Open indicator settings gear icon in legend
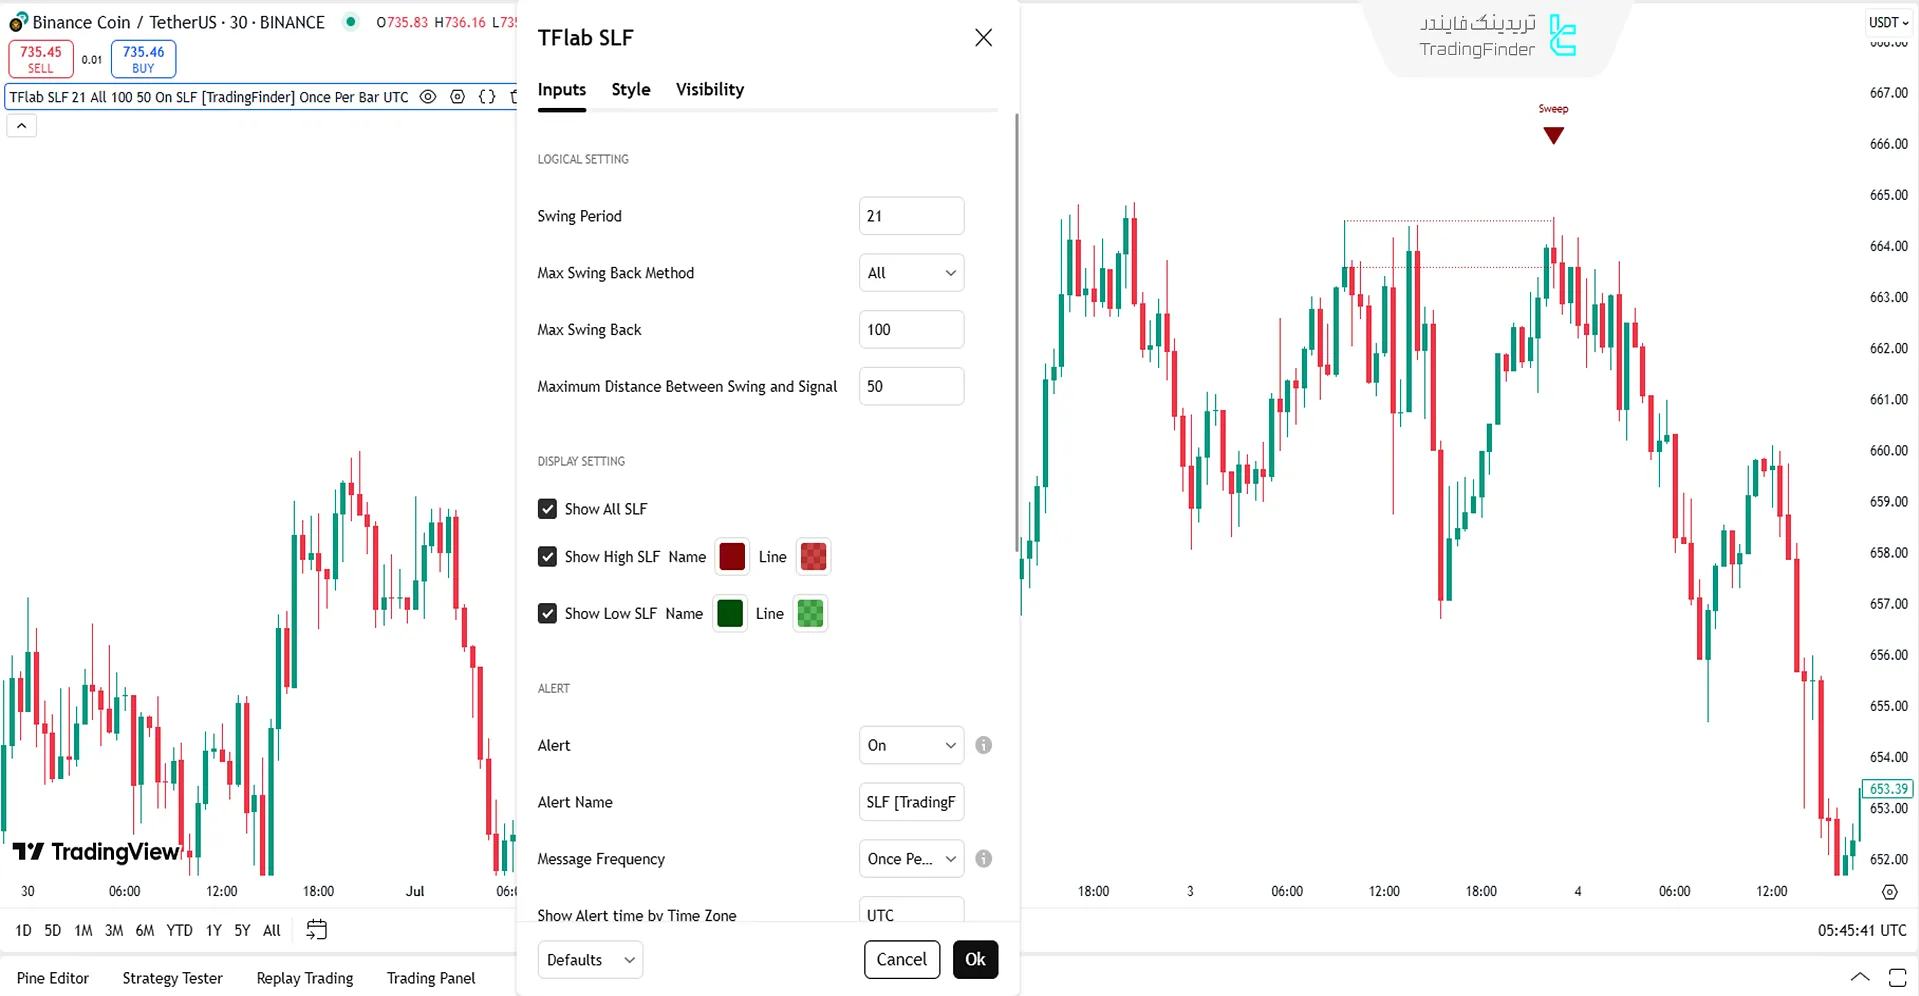The width and height of the screenshot is (1919, 996). (x=458, y=97)
